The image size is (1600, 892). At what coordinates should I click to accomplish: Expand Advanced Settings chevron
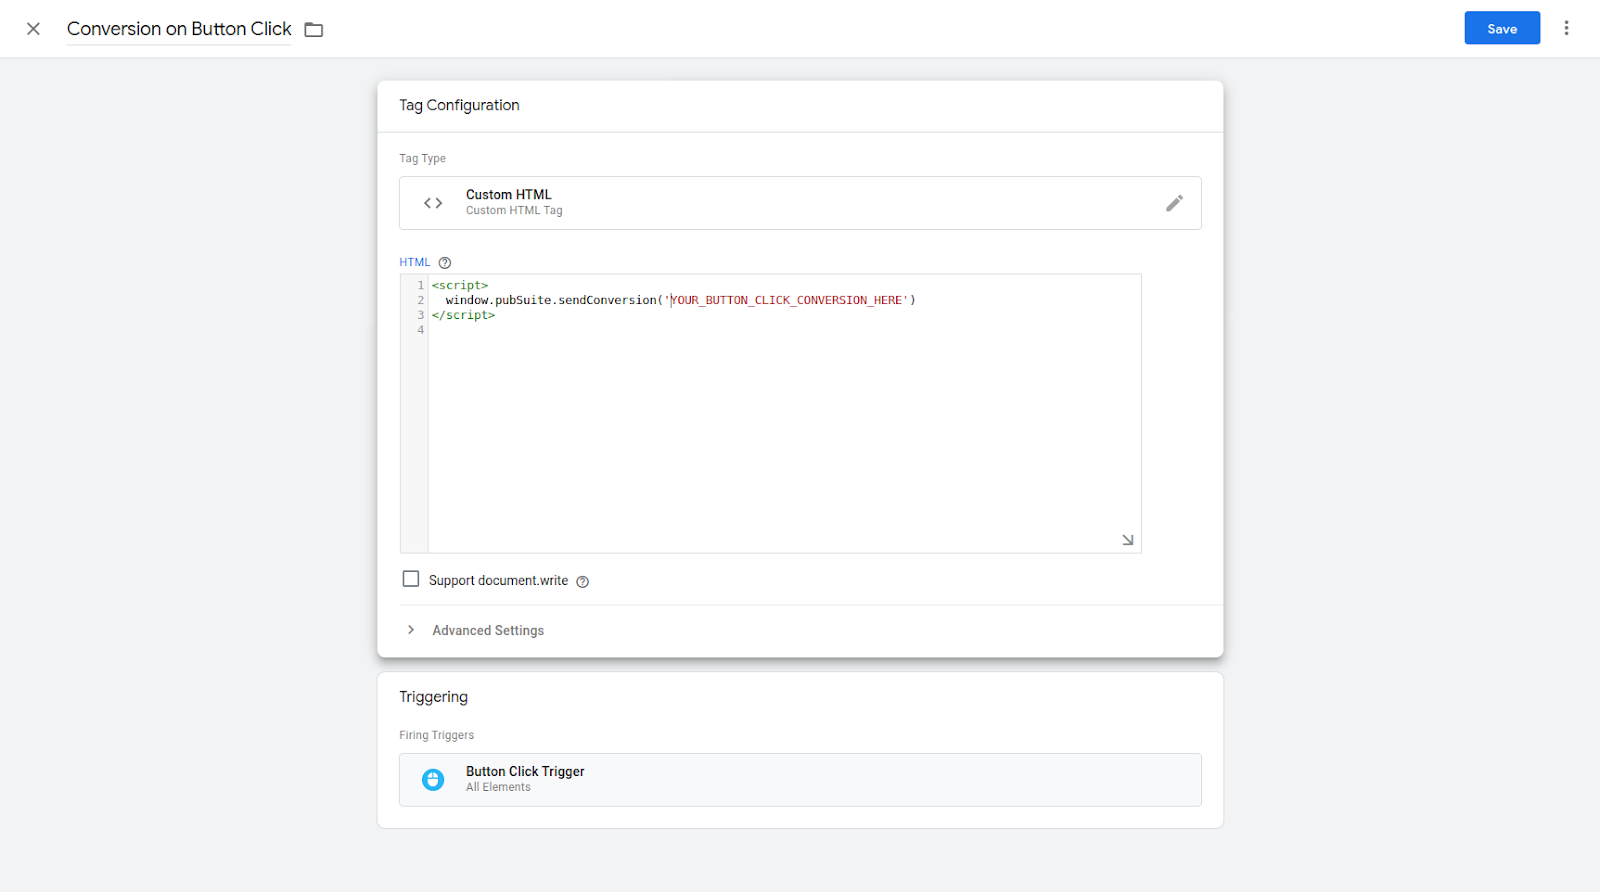[x=411, y=630]
